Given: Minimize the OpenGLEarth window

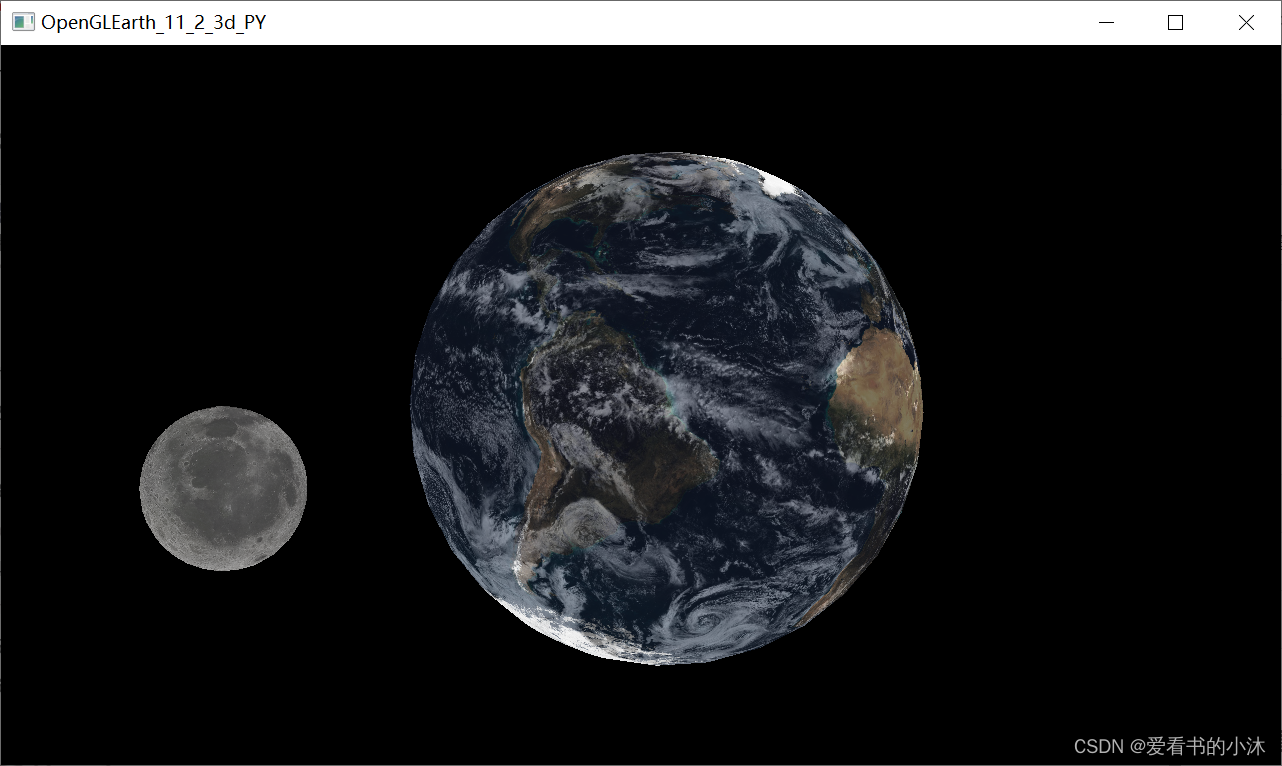Looking at the screenshot, I should click(x=1106, y=22).
